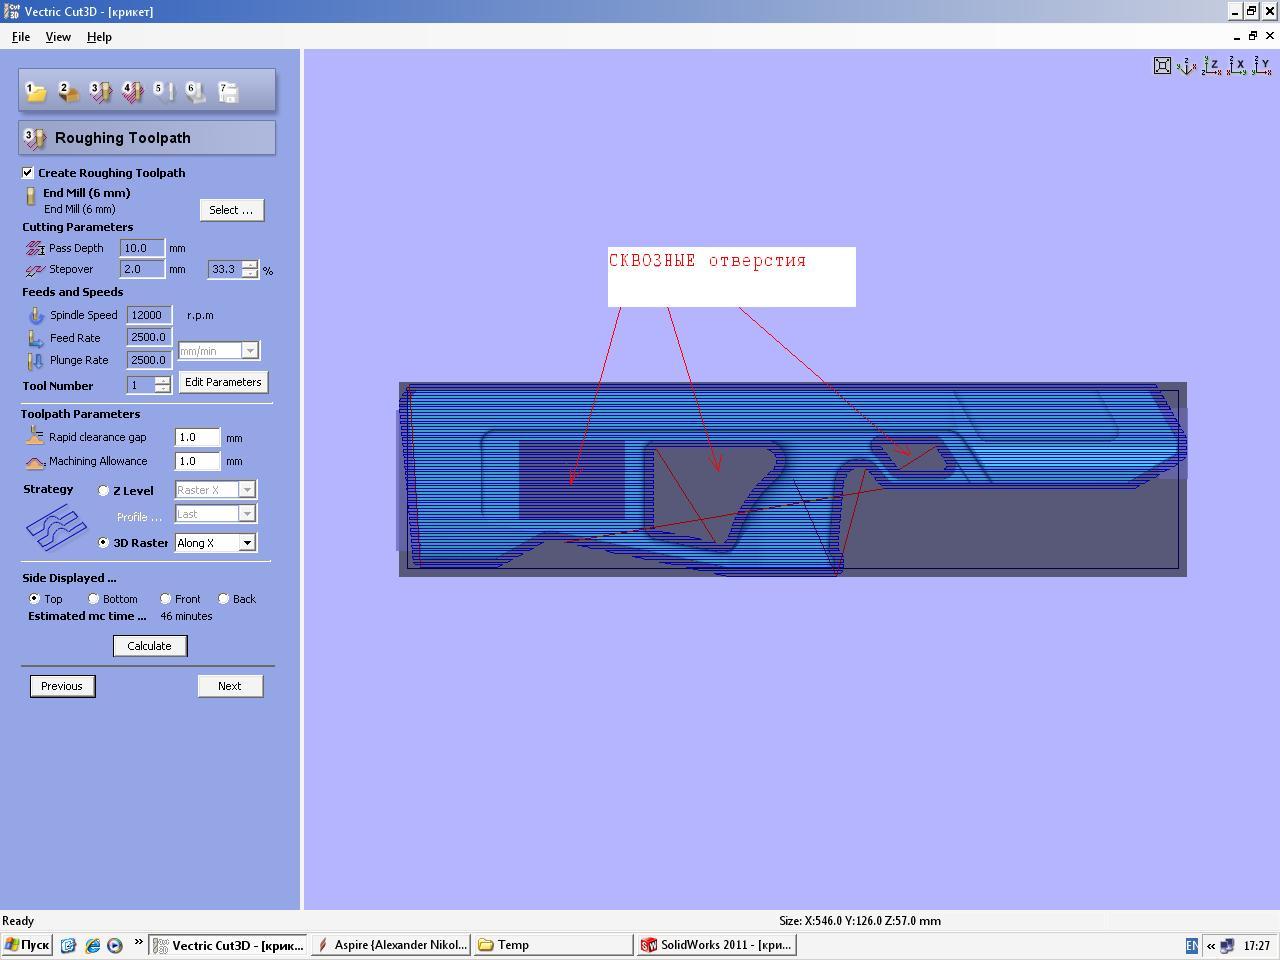Open media player quick launch icon
The height and width of the screenshot is (960, 1280).
coord(115,945)
